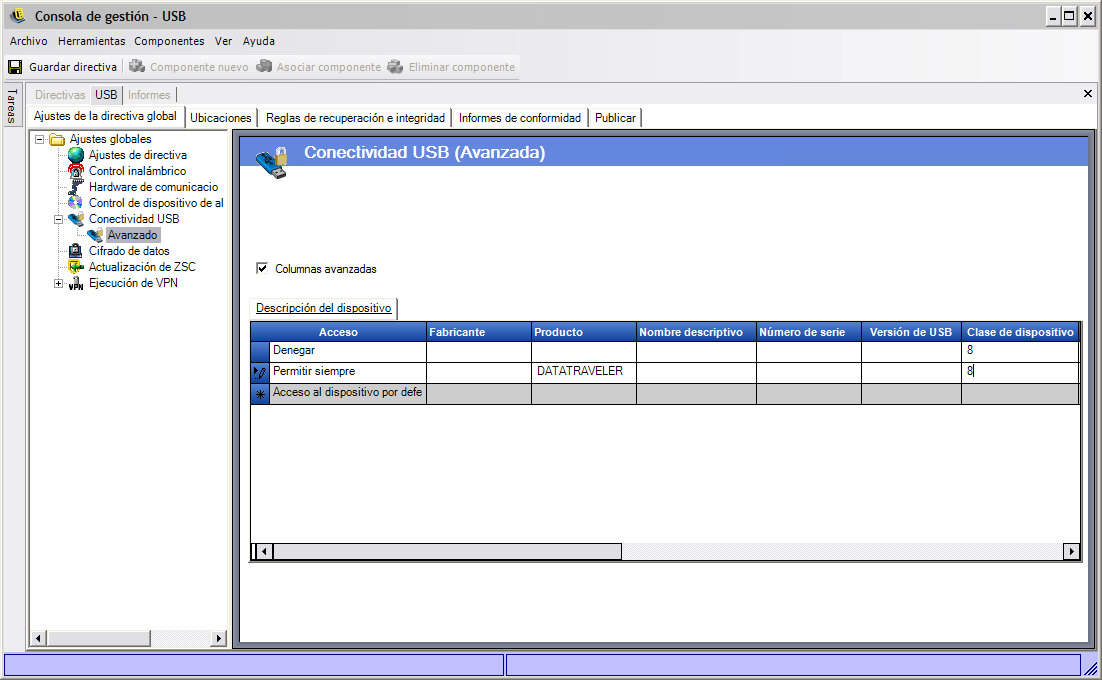This screenshot has height=680, width=1102.
Task: Click the Versión de USB column header
Action: (x=912, y=332)
